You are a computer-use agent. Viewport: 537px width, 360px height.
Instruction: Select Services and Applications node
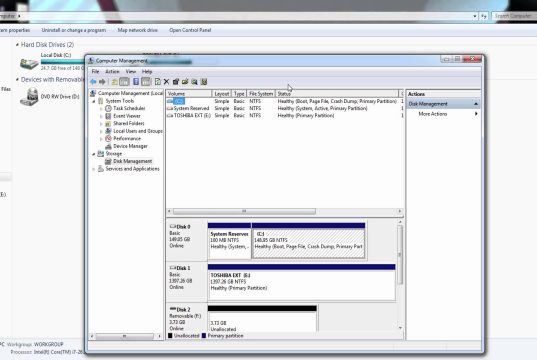(132, 169)
